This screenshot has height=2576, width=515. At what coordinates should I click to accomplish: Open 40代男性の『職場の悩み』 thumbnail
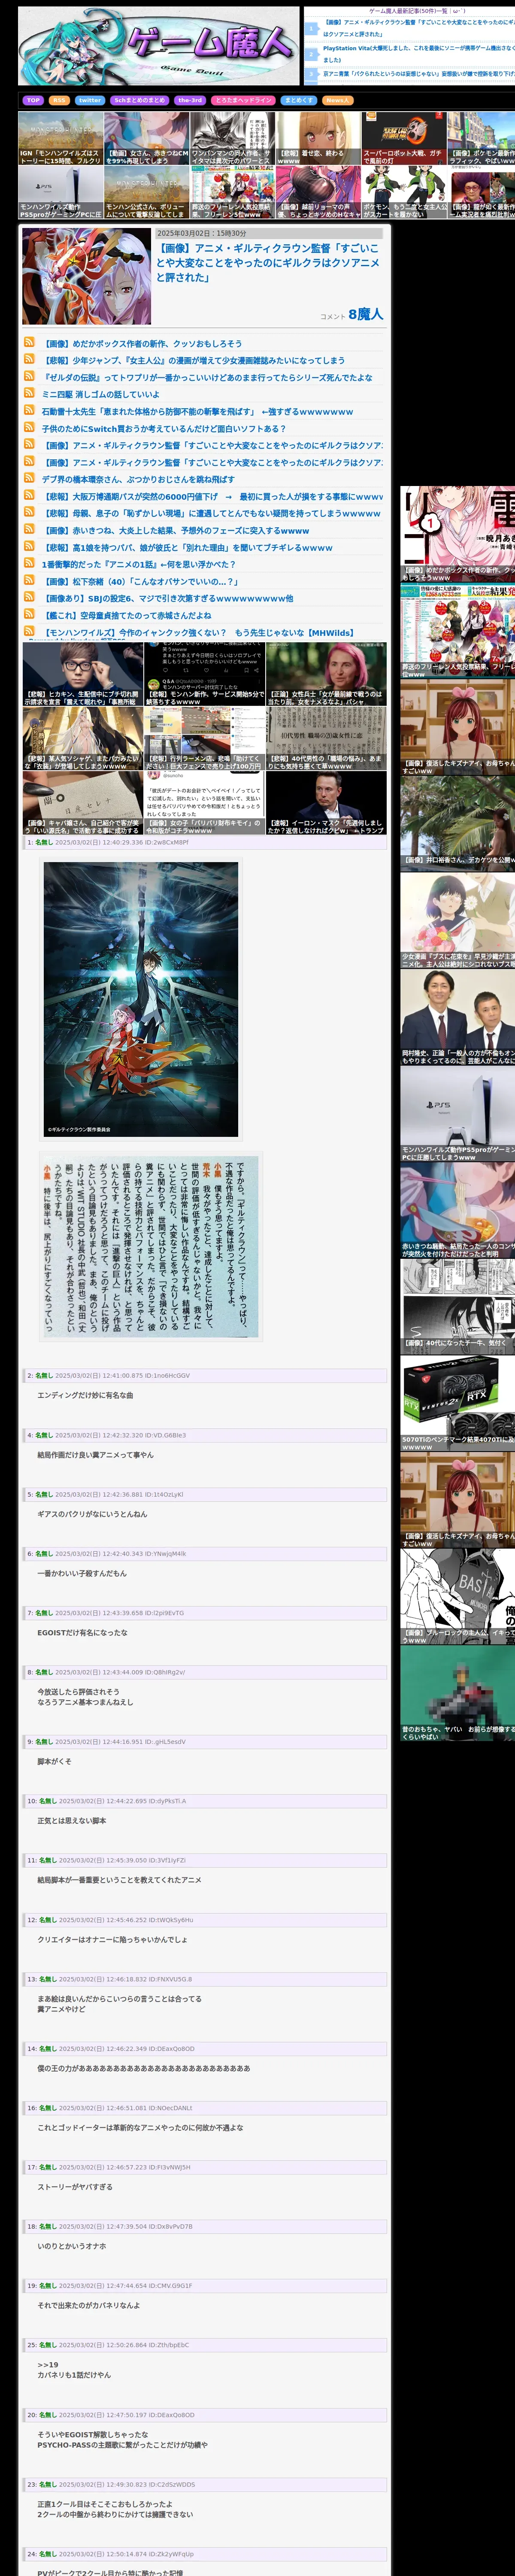(326, 738)
